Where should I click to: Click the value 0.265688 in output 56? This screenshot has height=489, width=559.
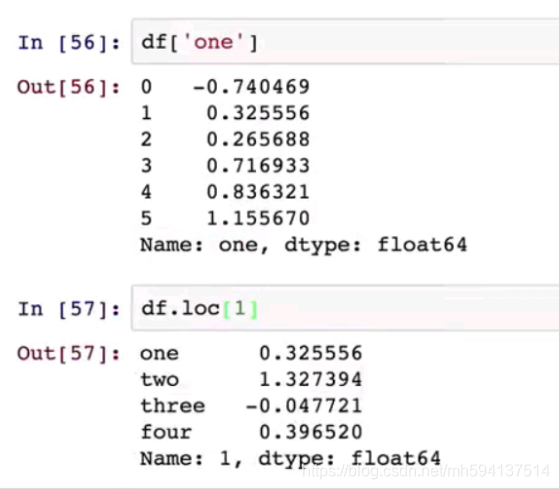(258, 139)
